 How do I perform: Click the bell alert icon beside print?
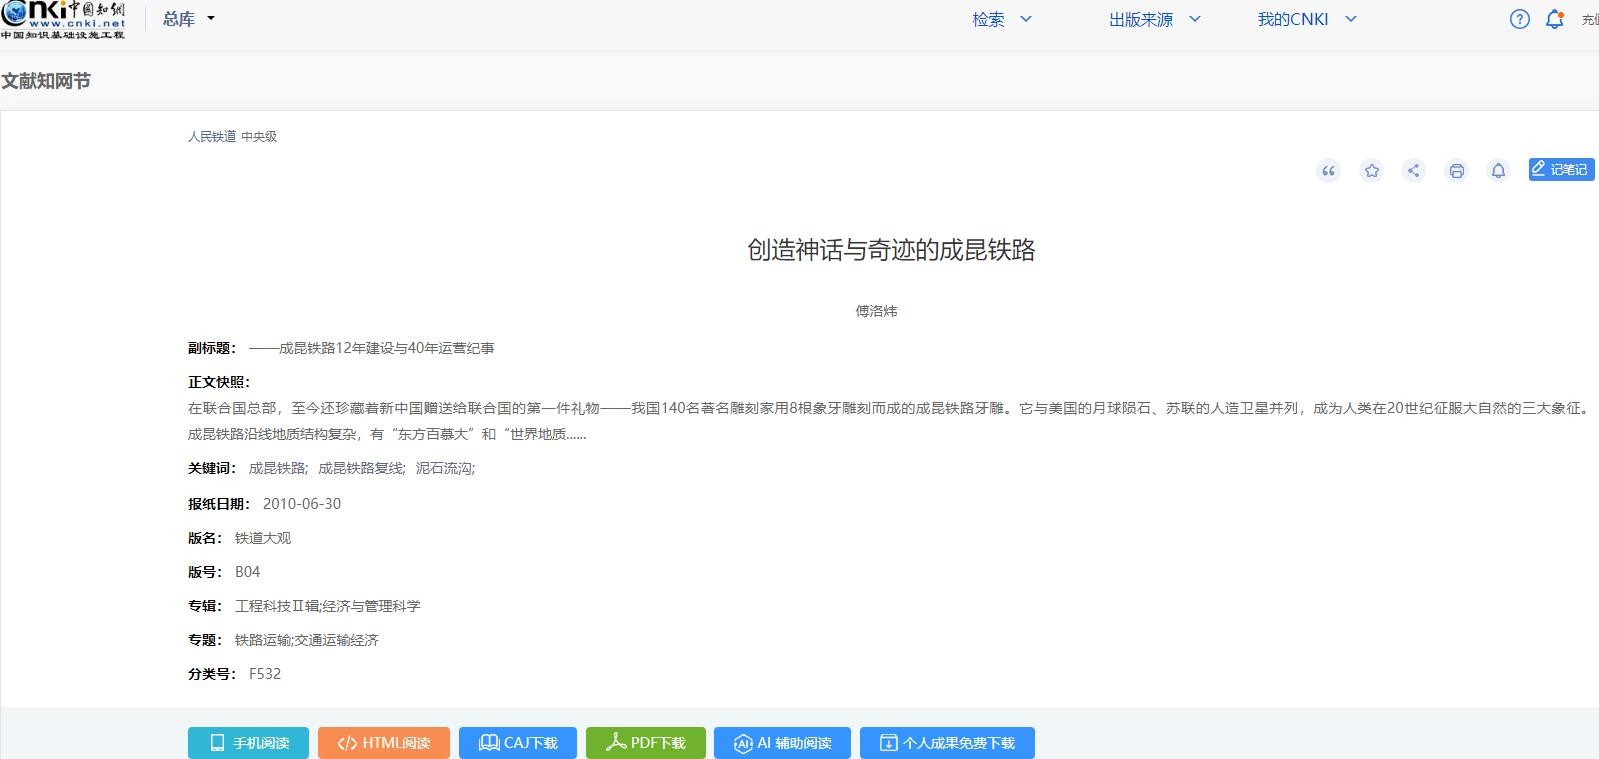(1498, 171)
